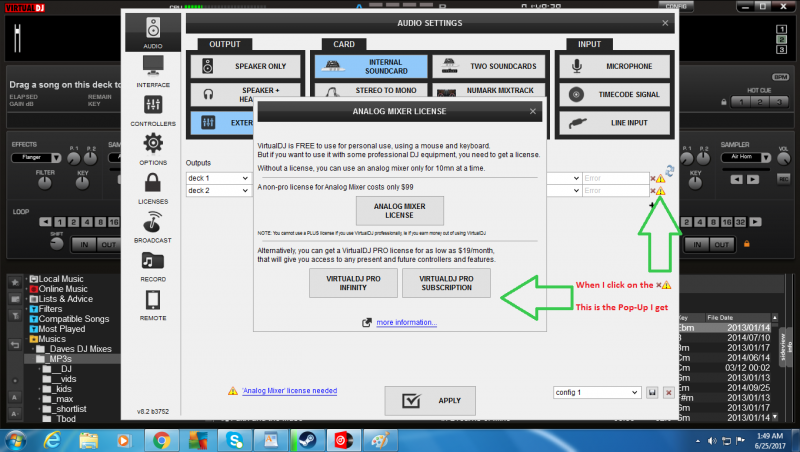Open the config 1 dropdown
This screenshot has width=800, height=452.
[x=597, y=392]
